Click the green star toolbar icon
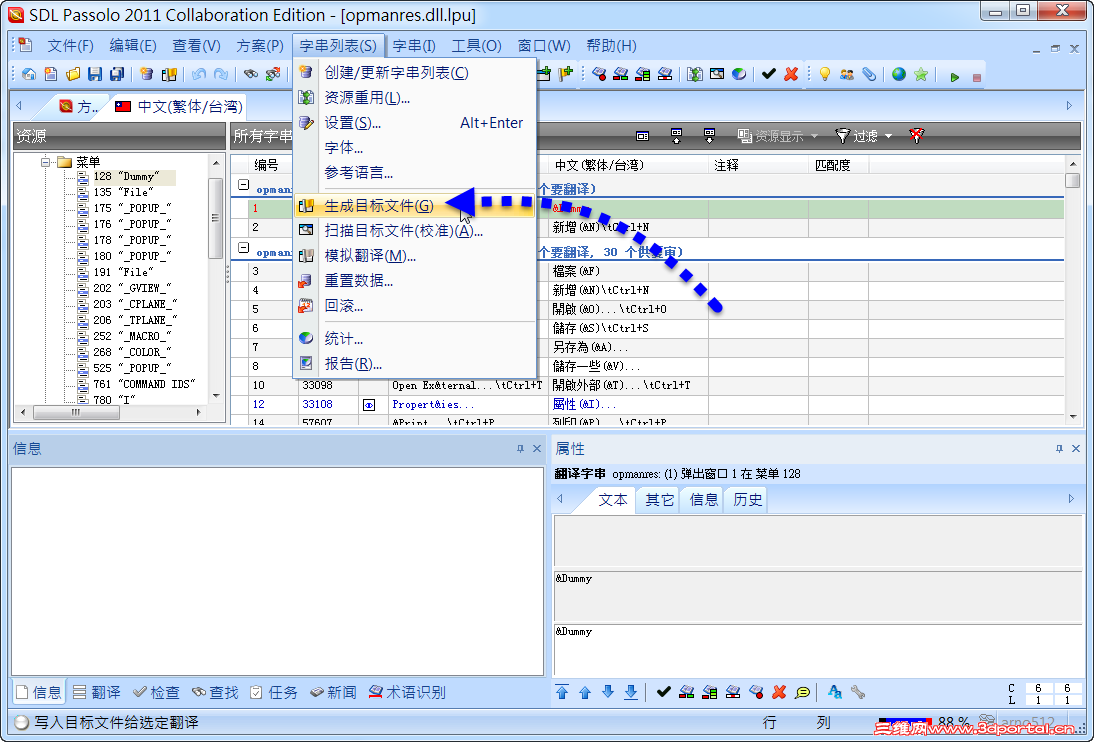Viewport: 1094px width, 742px height. click(921, 74)
